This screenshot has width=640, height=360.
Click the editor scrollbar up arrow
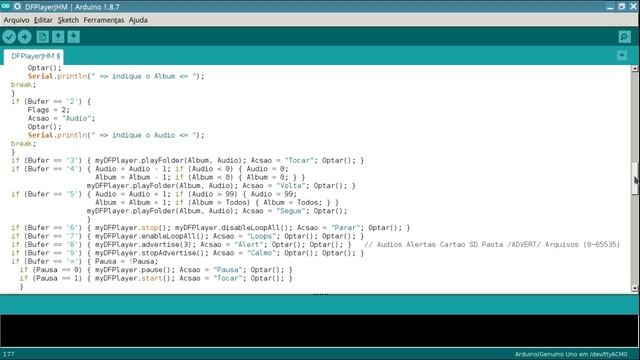[x=635, y=69]
